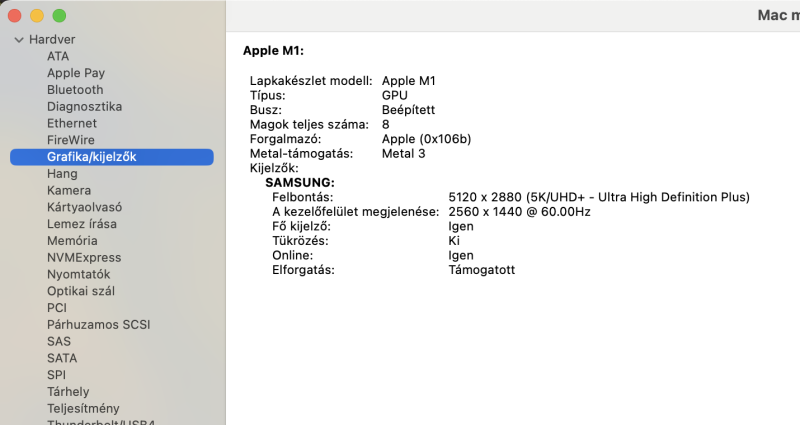Viewport: 800px width, 425px height.
Task: Click the Magok teljes száma: label
Action: (x=309, y=124)
